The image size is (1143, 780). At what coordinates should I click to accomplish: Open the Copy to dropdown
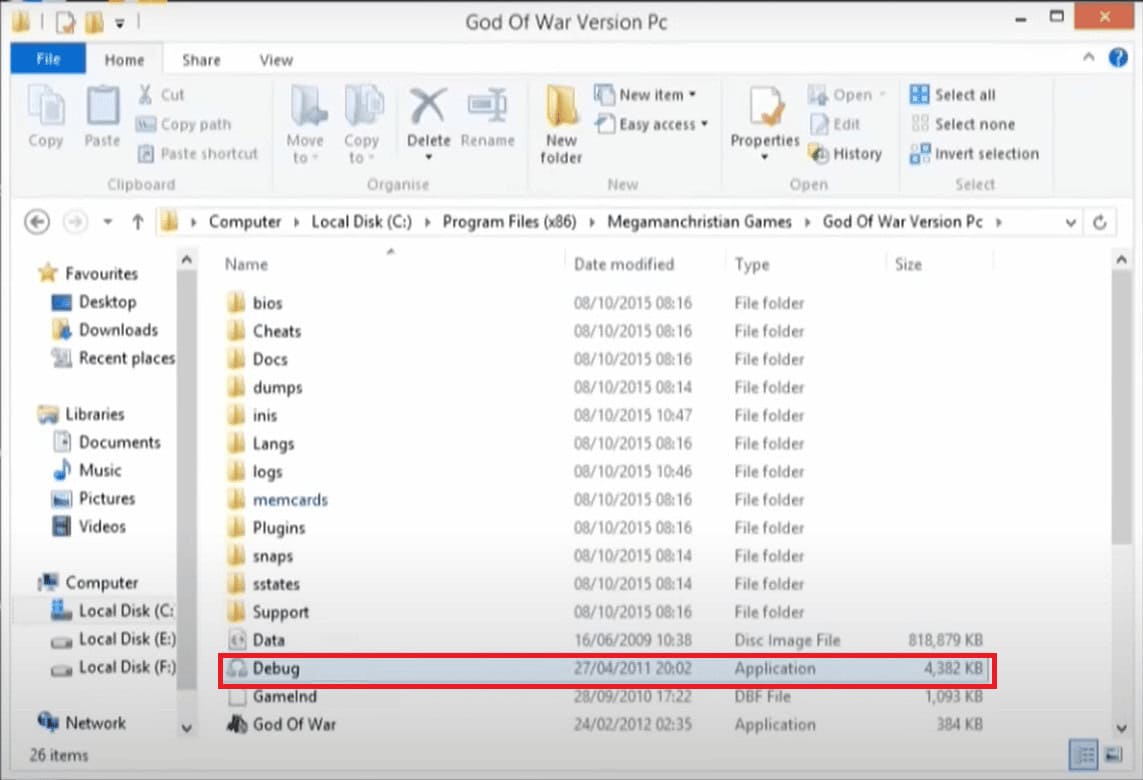coord(362,125)
